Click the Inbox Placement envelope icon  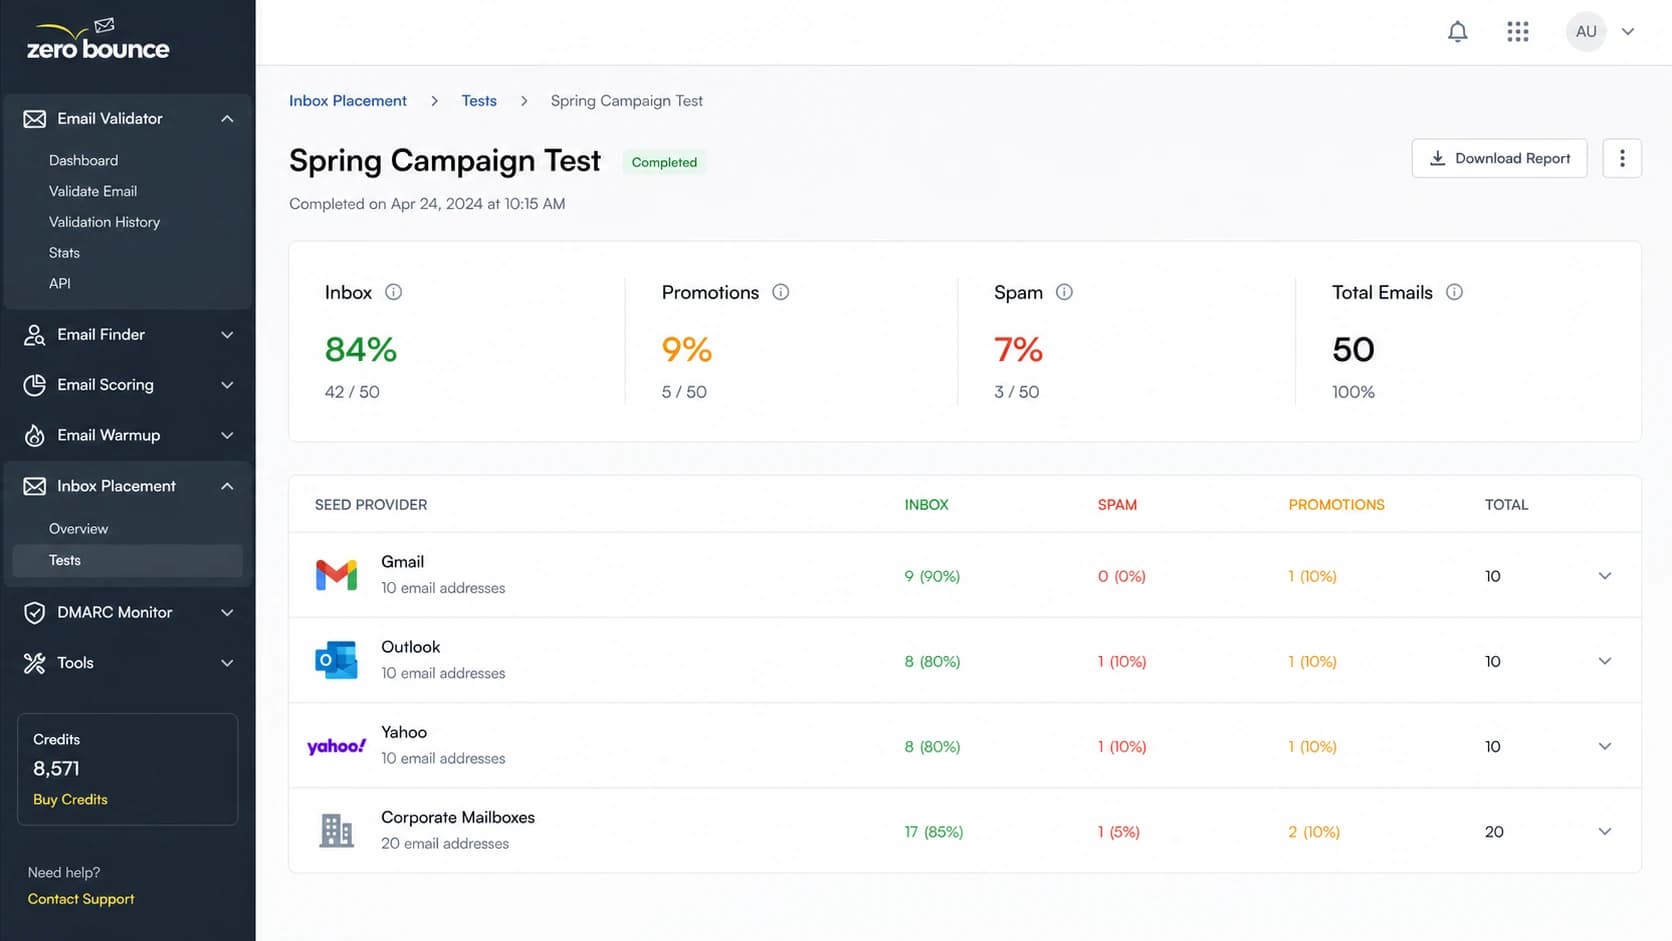[x=35, y=486]
